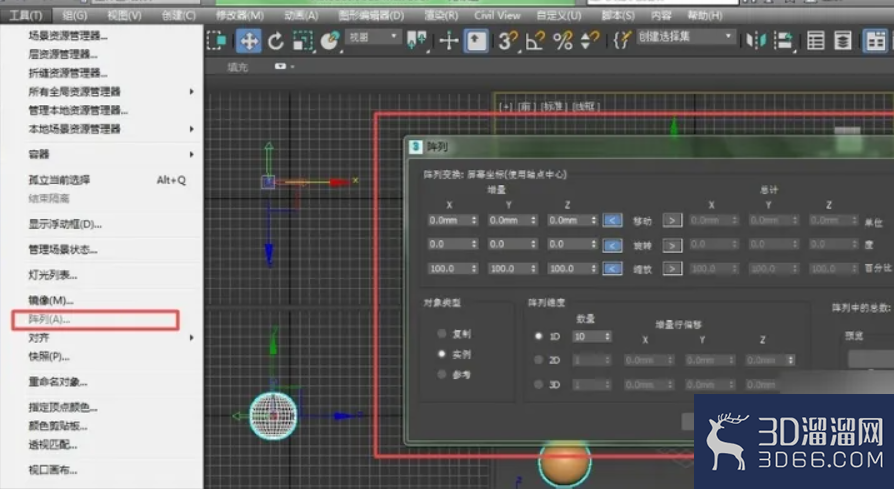Click the 阵列 dialog title icon

coord(416,146)
